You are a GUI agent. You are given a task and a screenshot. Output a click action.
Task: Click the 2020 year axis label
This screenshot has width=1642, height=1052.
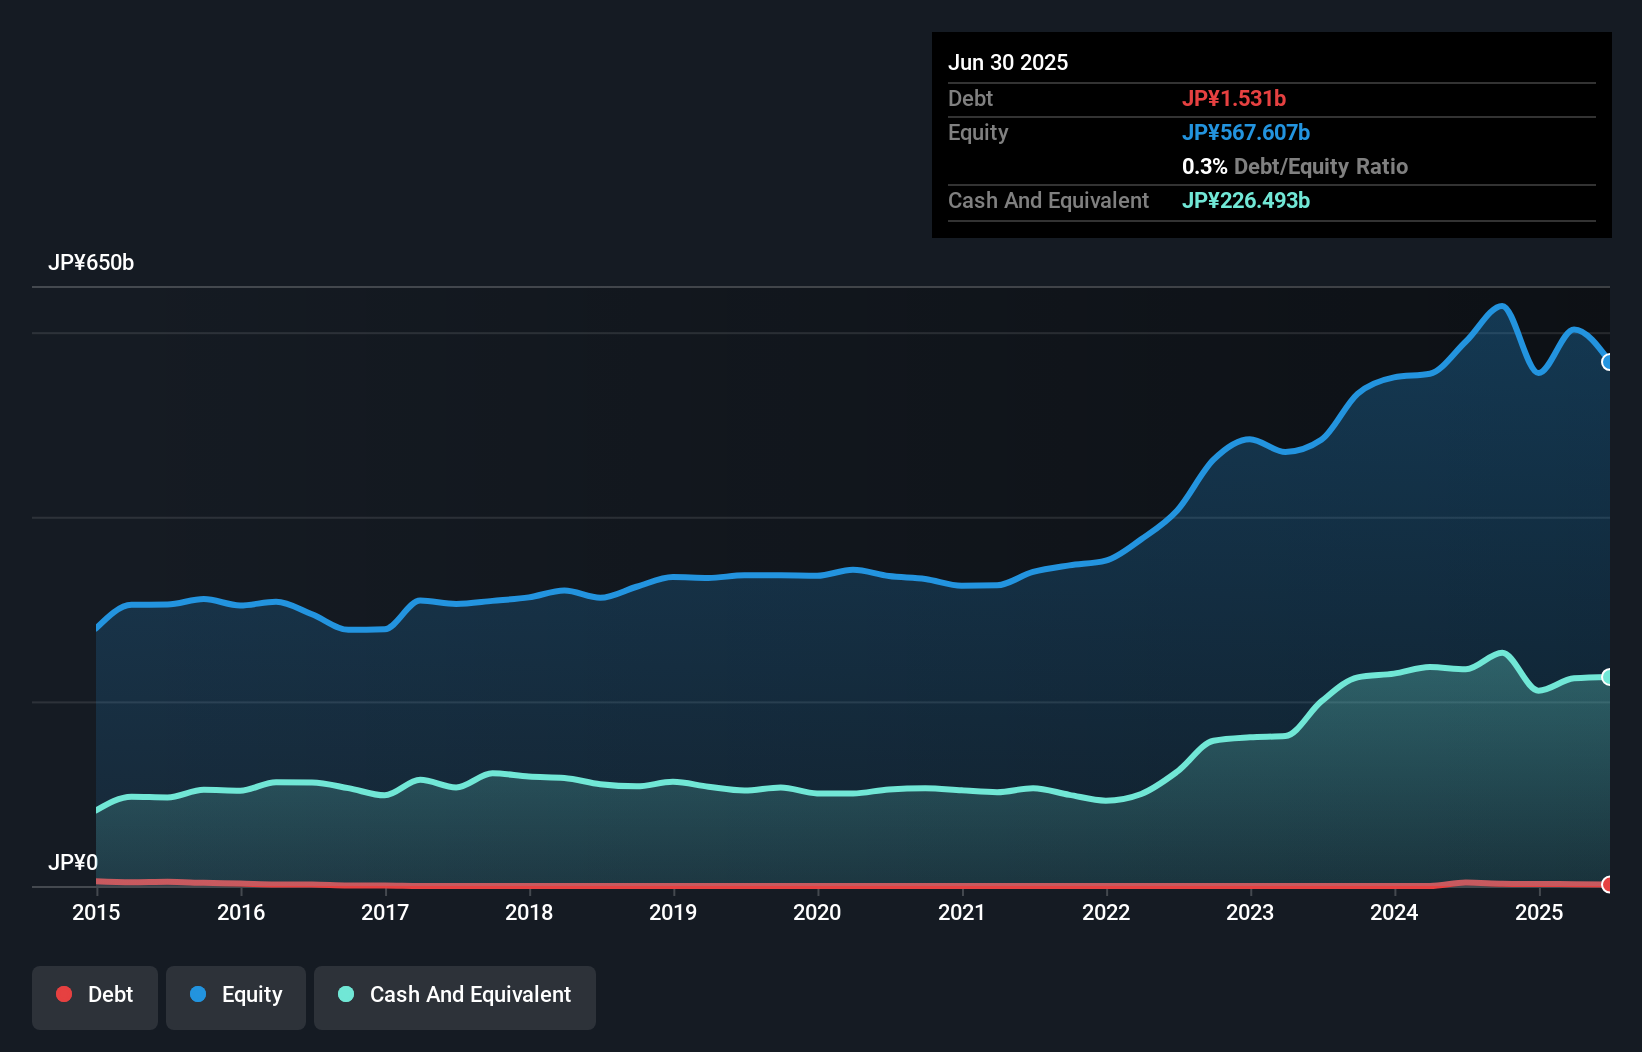[817, 912]
